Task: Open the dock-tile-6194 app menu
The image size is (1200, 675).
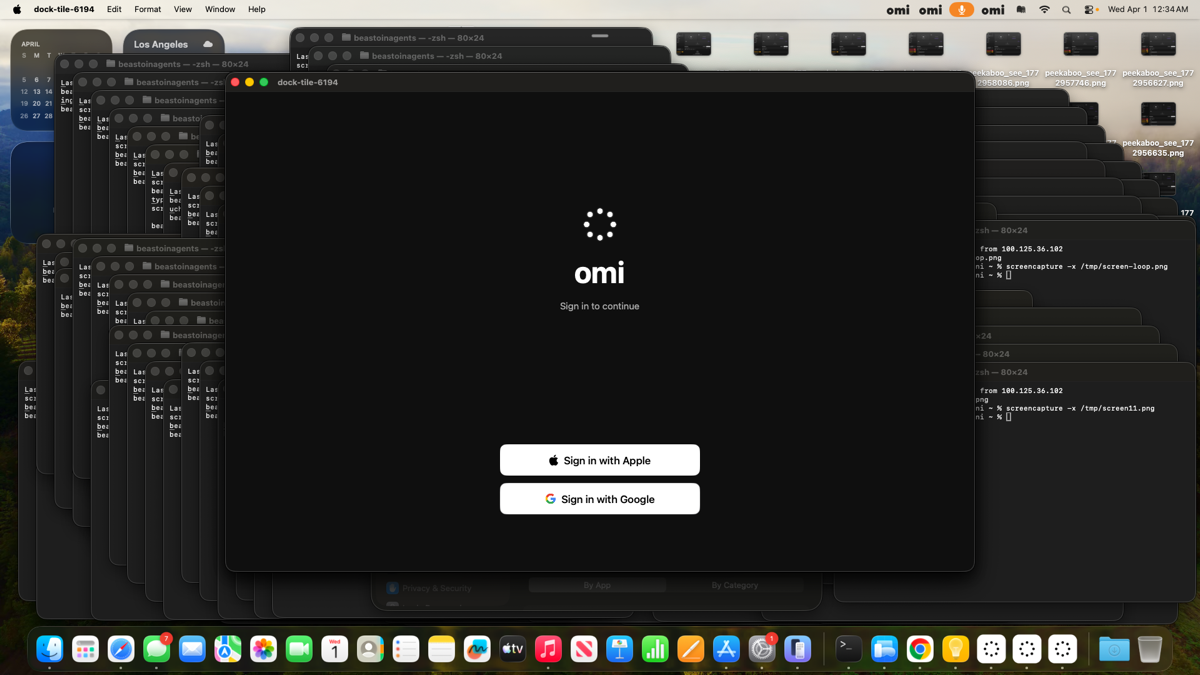Action: tap(64, 9)
